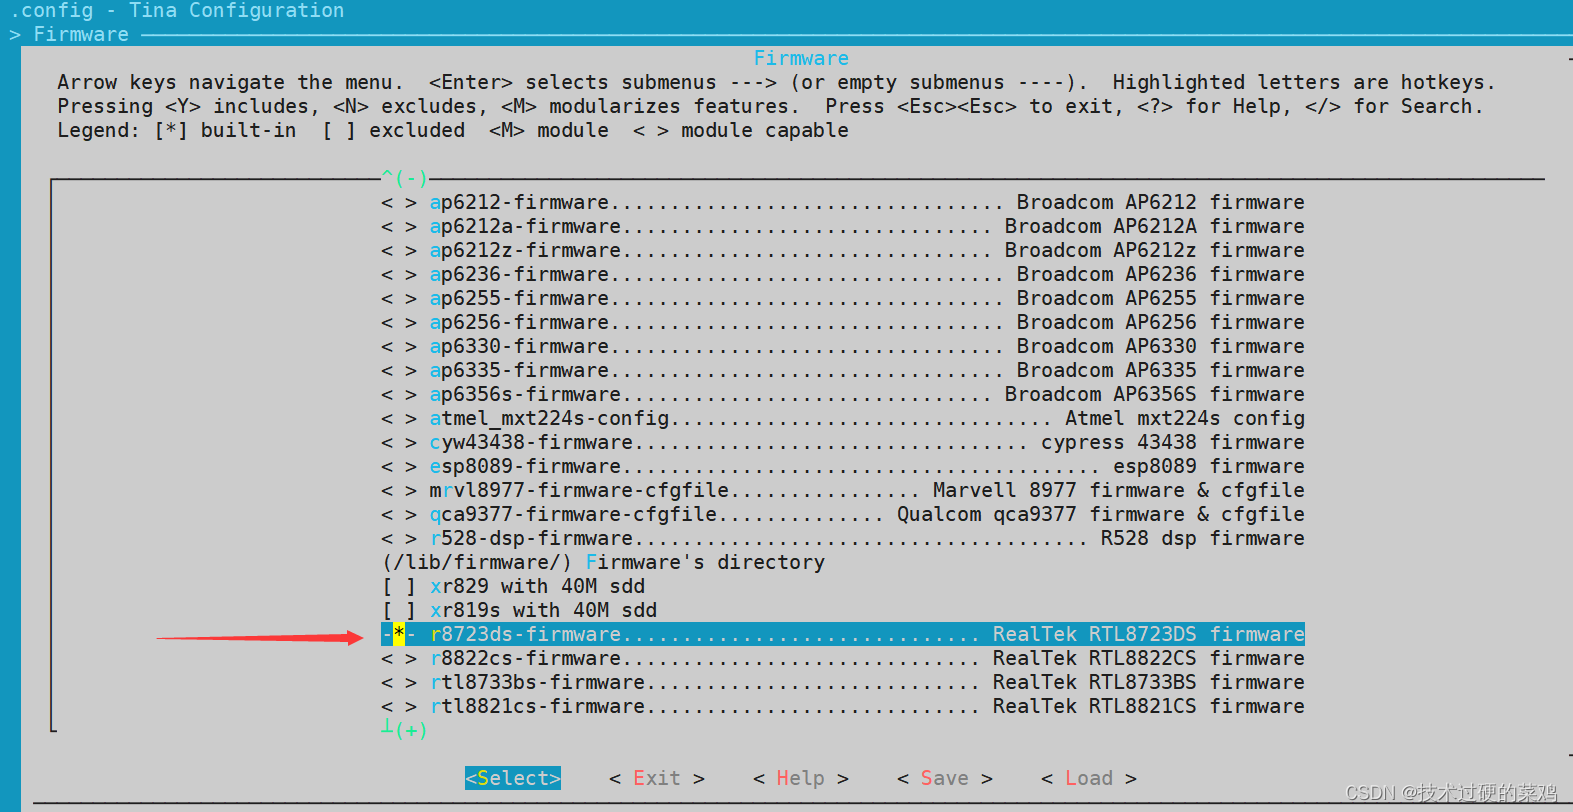Toggle module state of ap6256-firmware entry
Image resolution: width=1573 pixels, height=812 pixels.
click(x=398, y=323)
